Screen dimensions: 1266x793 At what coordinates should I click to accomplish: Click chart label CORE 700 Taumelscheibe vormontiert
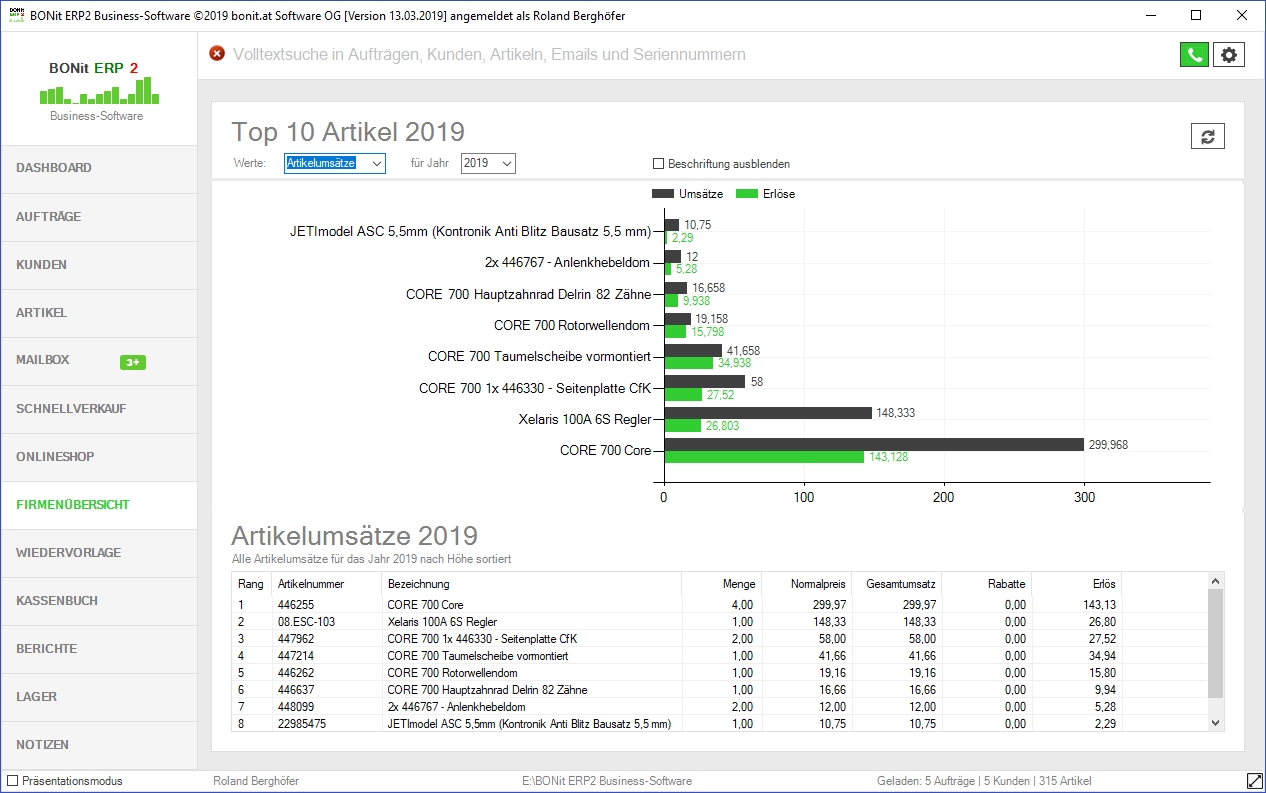tap(539, 357)
